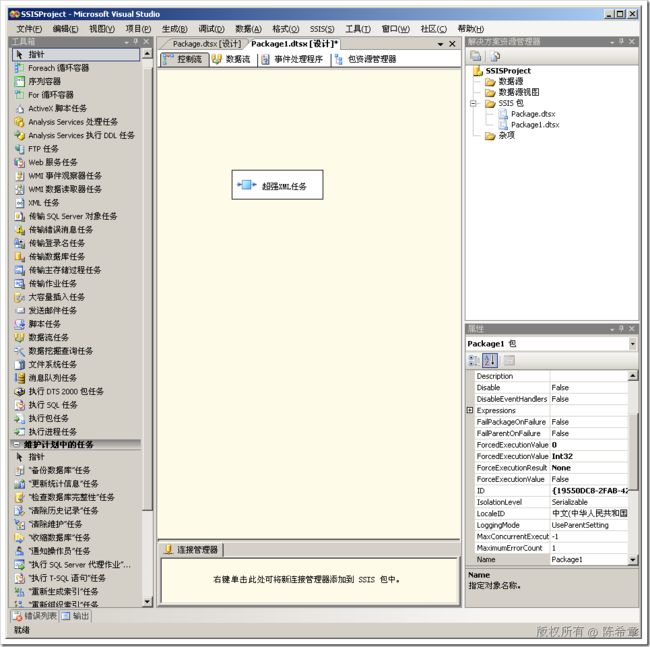Open the 包资源管理器 designer tab
Viewport: 650px width, 647px height.
click(366, 59)
